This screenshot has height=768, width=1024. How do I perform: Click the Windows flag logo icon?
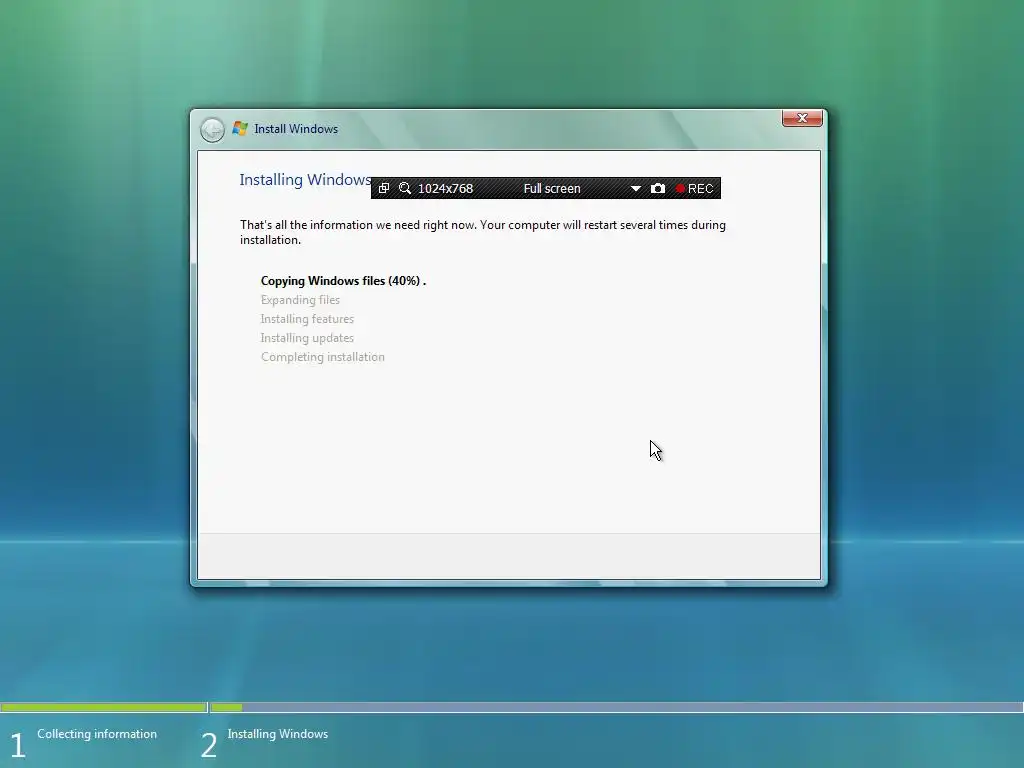click(240, 129)
